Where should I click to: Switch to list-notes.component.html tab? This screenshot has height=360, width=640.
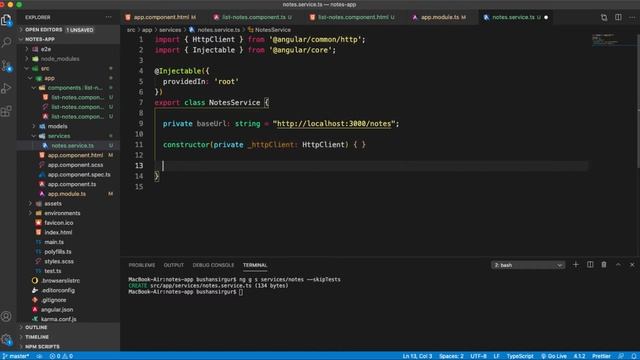coord(353,17)
